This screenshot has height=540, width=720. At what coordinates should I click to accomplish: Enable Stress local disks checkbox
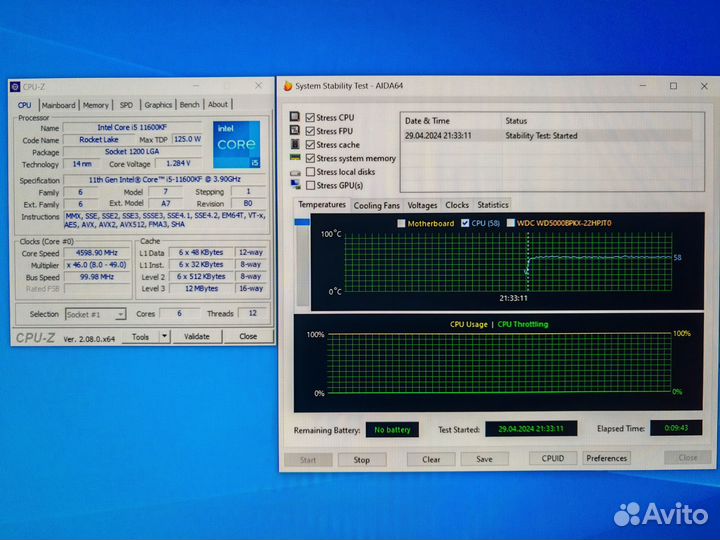[310, 172]
